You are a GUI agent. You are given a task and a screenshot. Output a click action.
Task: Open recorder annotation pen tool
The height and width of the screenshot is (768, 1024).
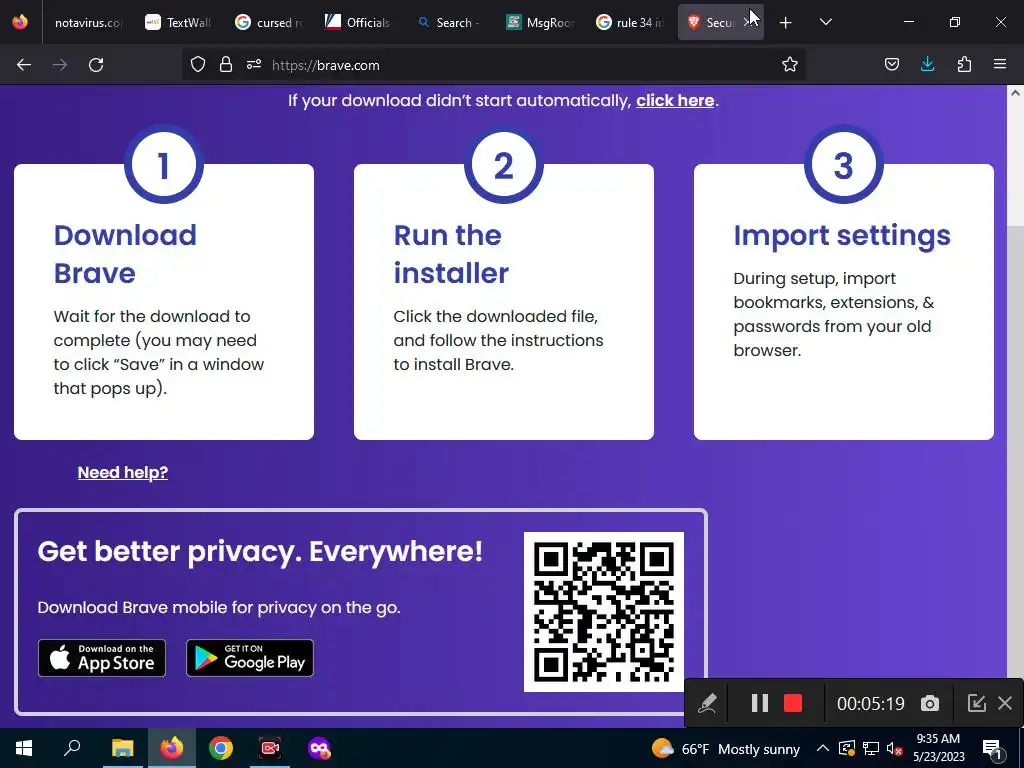[x=707, y=703]
